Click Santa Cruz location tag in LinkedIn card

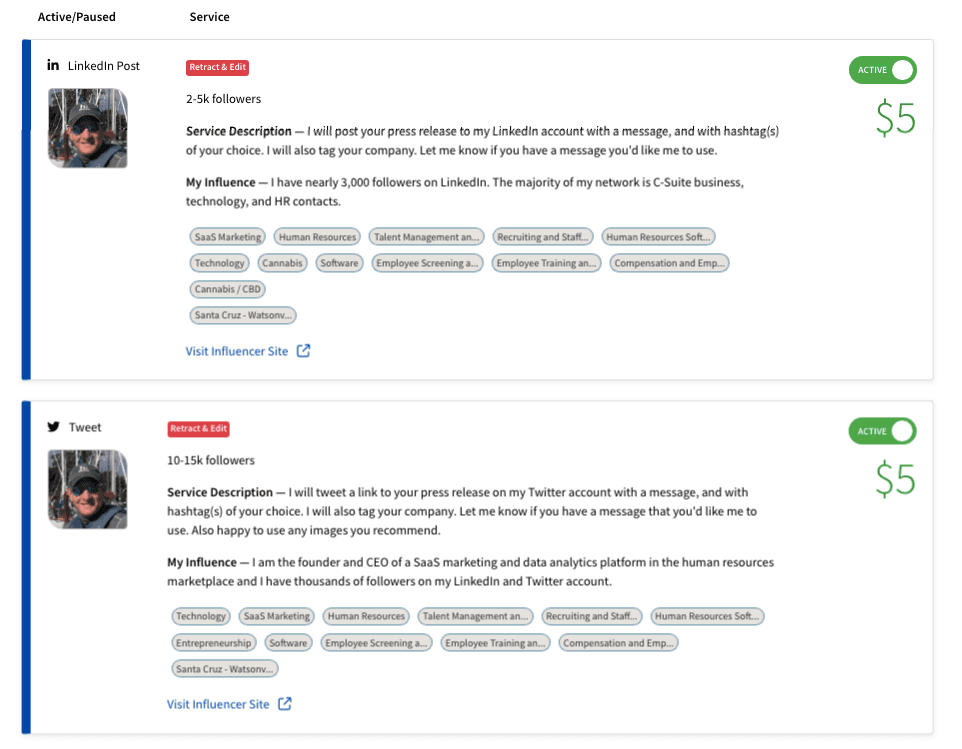[243, 315]
